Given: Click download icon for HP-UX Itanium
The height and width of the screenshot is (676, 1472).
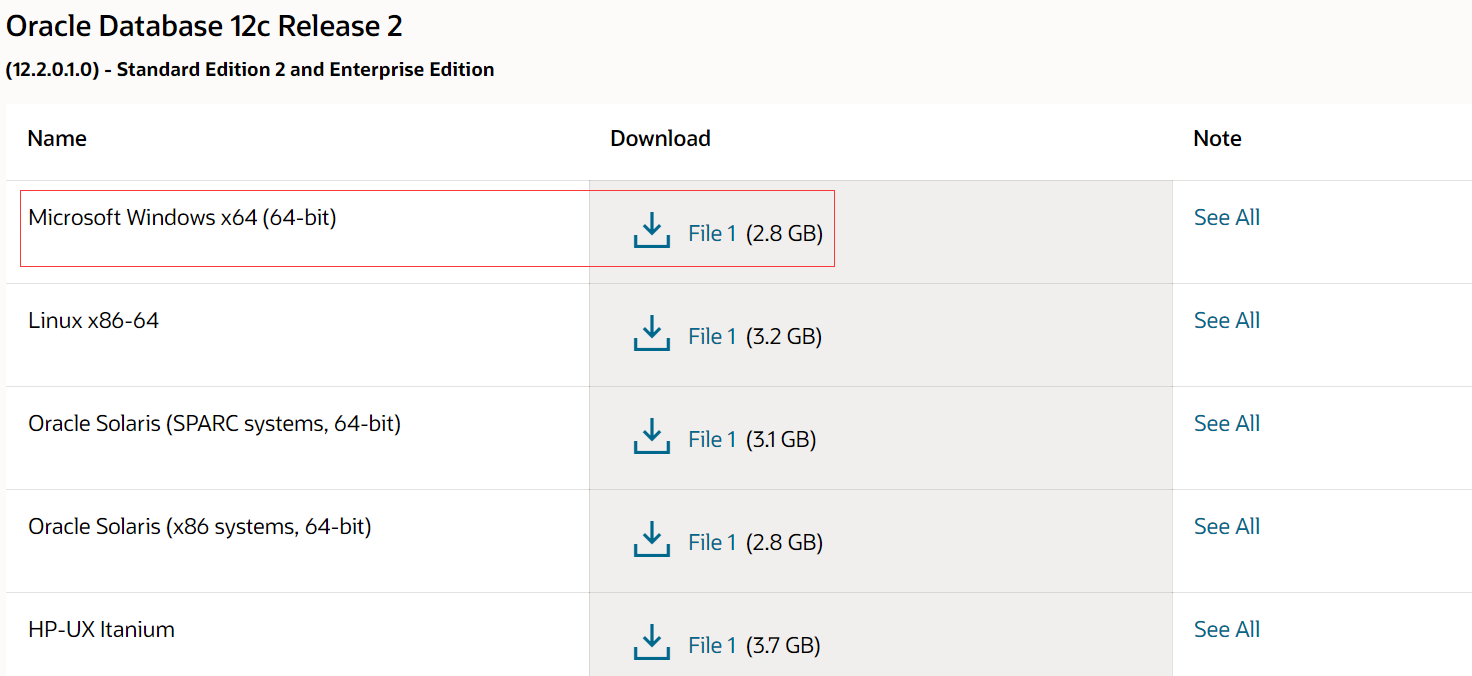Looking at the screenshot, I should [x=651, y=643].
